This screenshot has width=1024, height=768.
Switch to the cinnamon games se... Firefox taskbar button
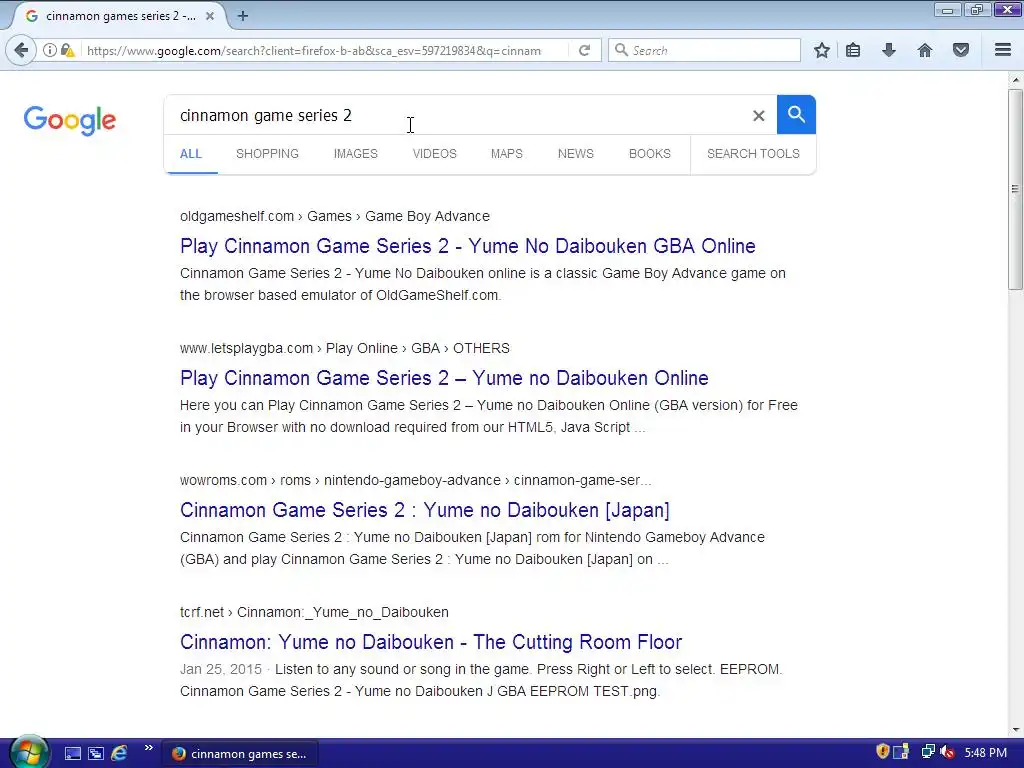point(239,754)
